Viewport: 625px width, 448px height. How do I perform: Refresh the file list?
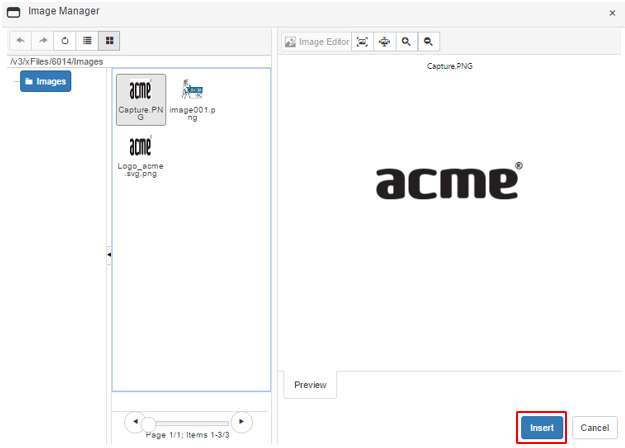[65, 41]
